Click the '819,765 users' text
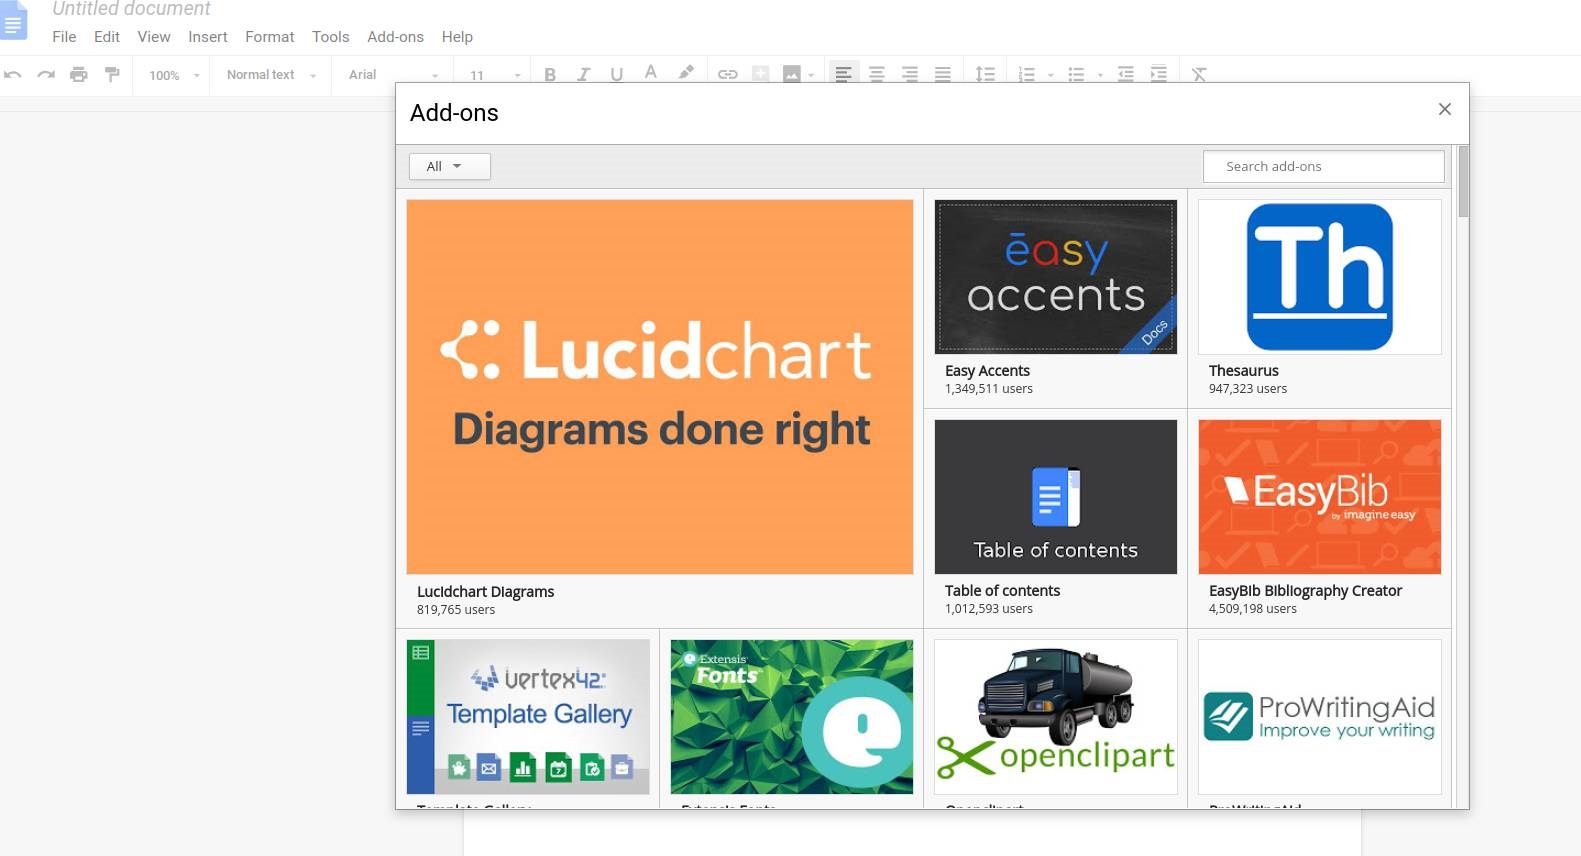1581x856 pixels. [456, 609]
